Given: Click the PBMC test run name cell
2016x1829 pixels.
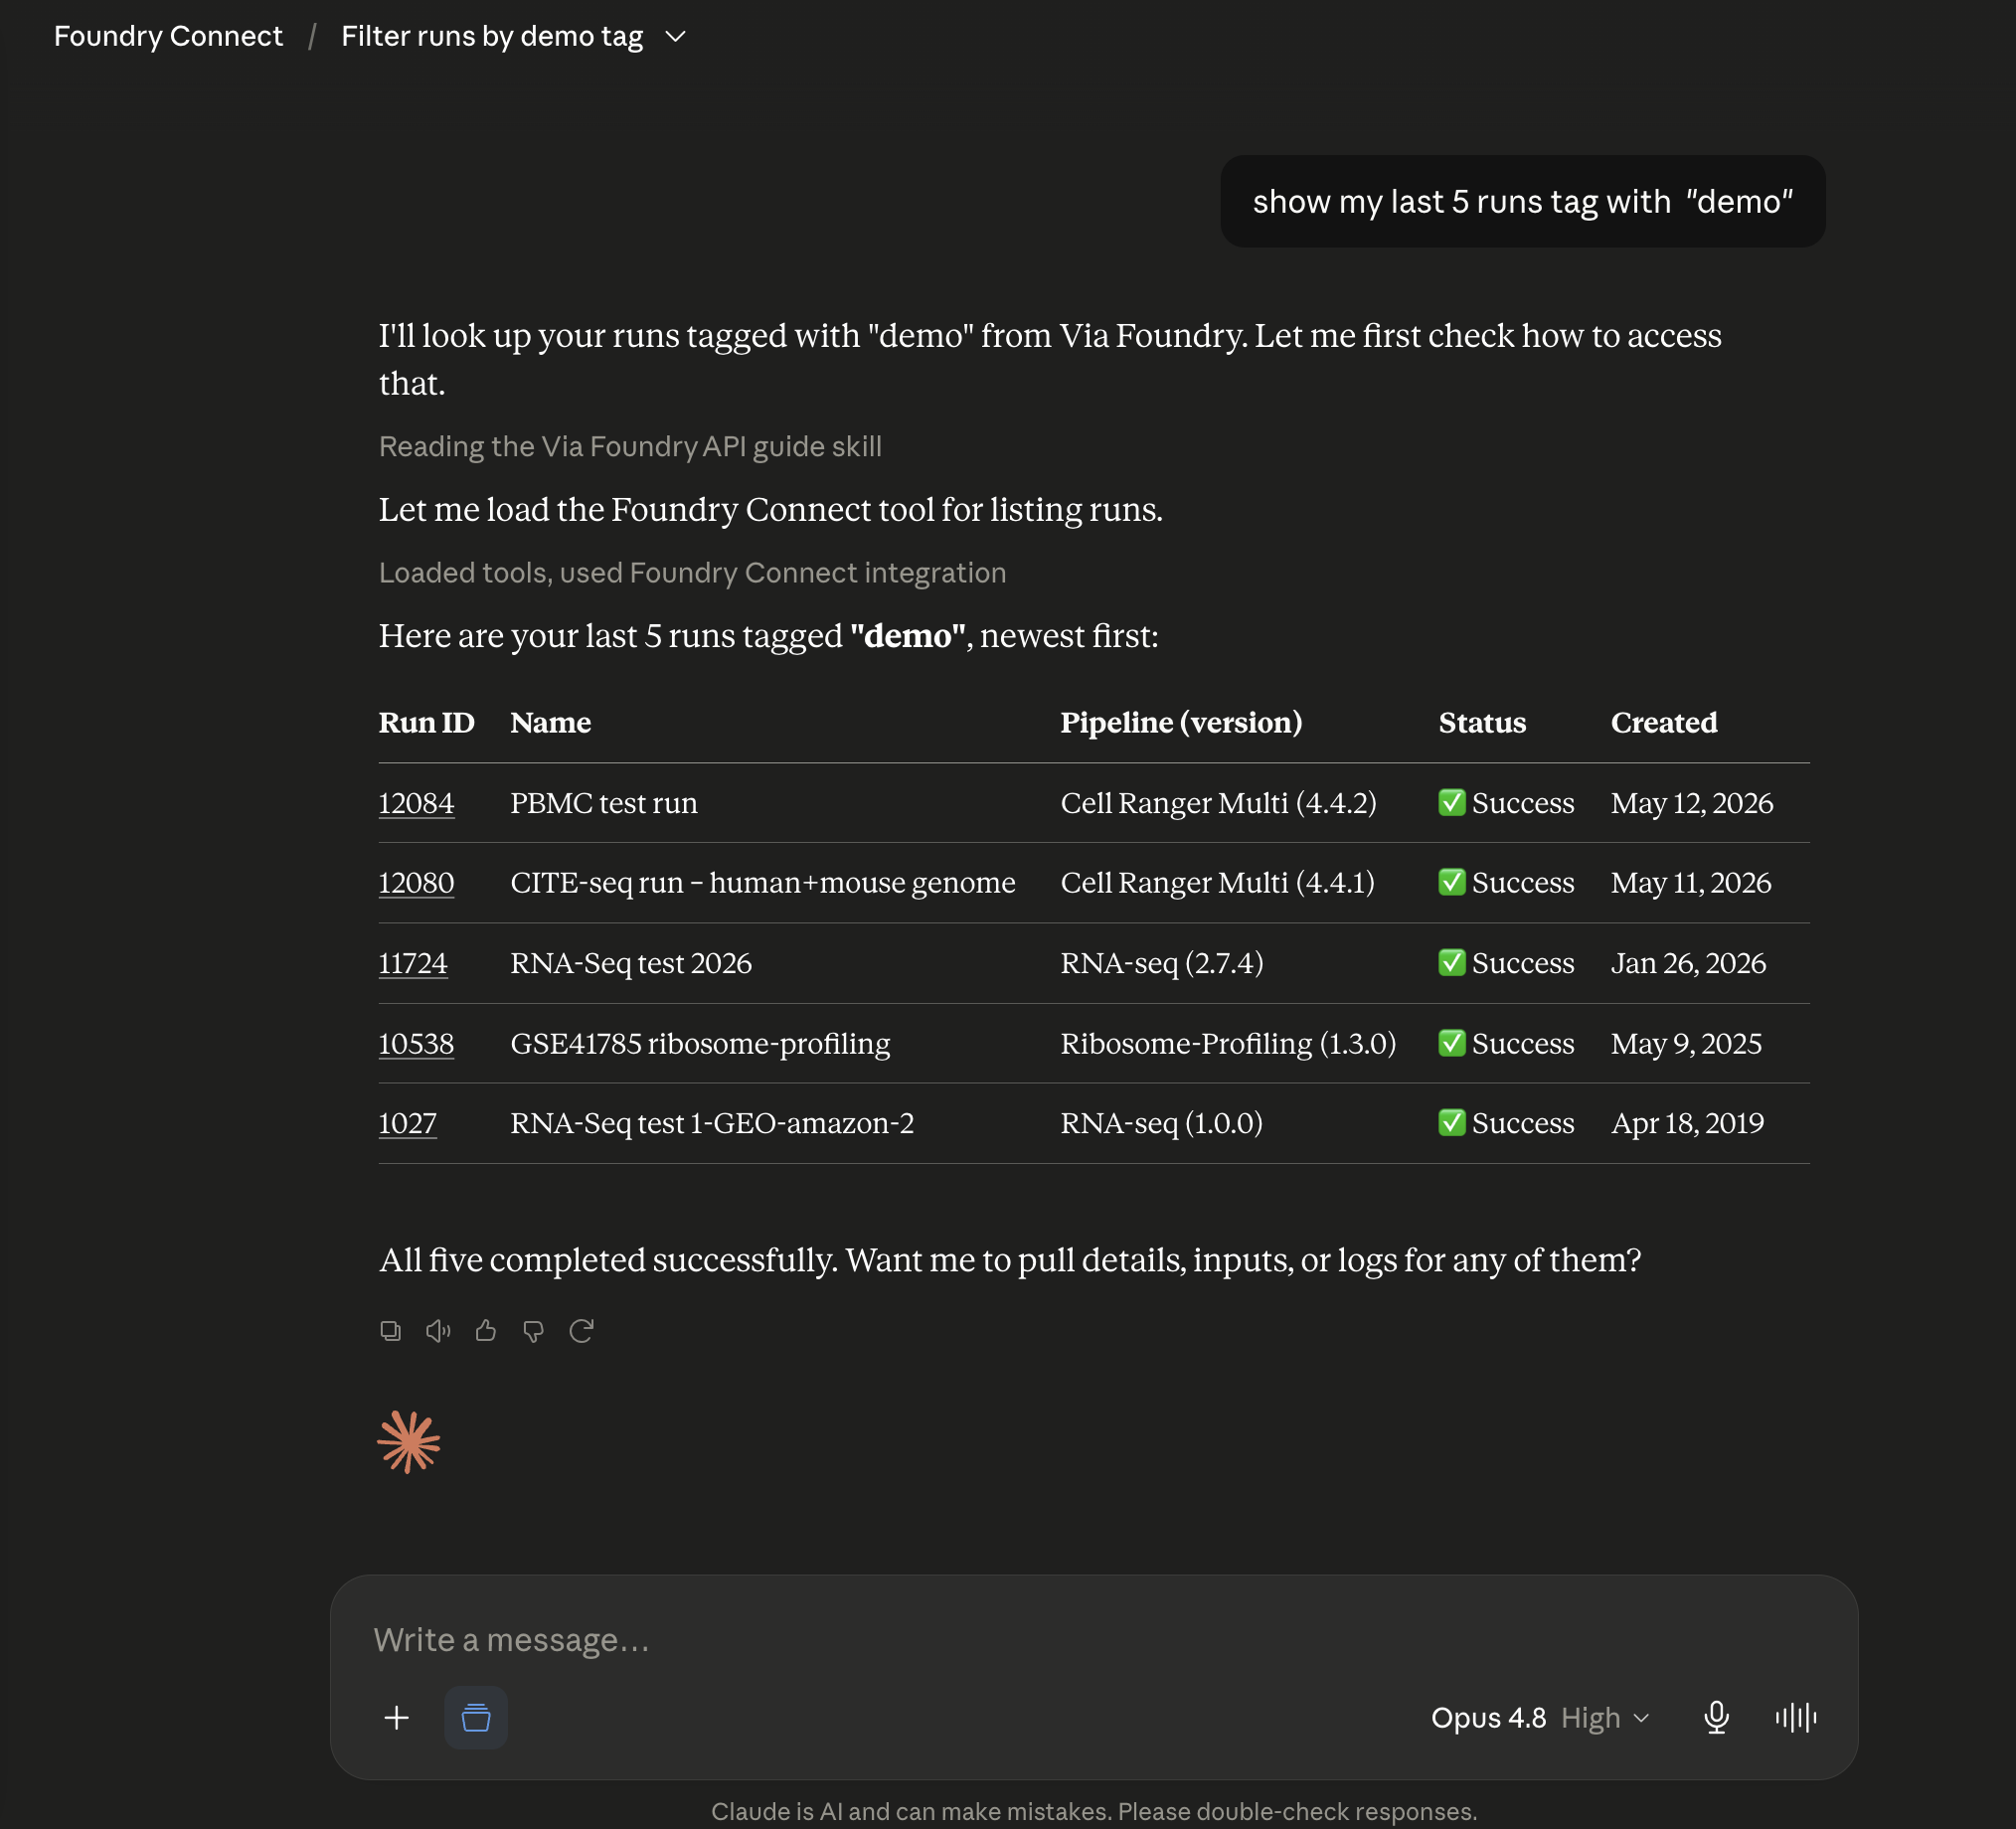Looking at the screenshot, I should tap(604, 803).
